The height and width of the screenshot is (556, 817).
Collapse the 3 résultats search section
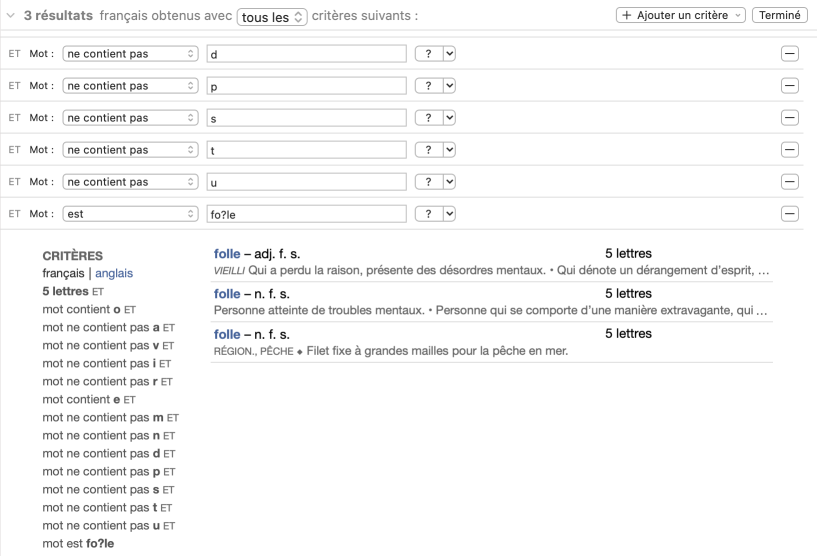click(11, 16)
